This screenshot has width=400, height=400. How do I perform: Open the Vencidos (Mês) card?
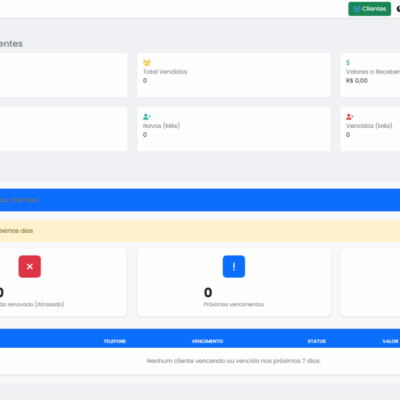370,129
